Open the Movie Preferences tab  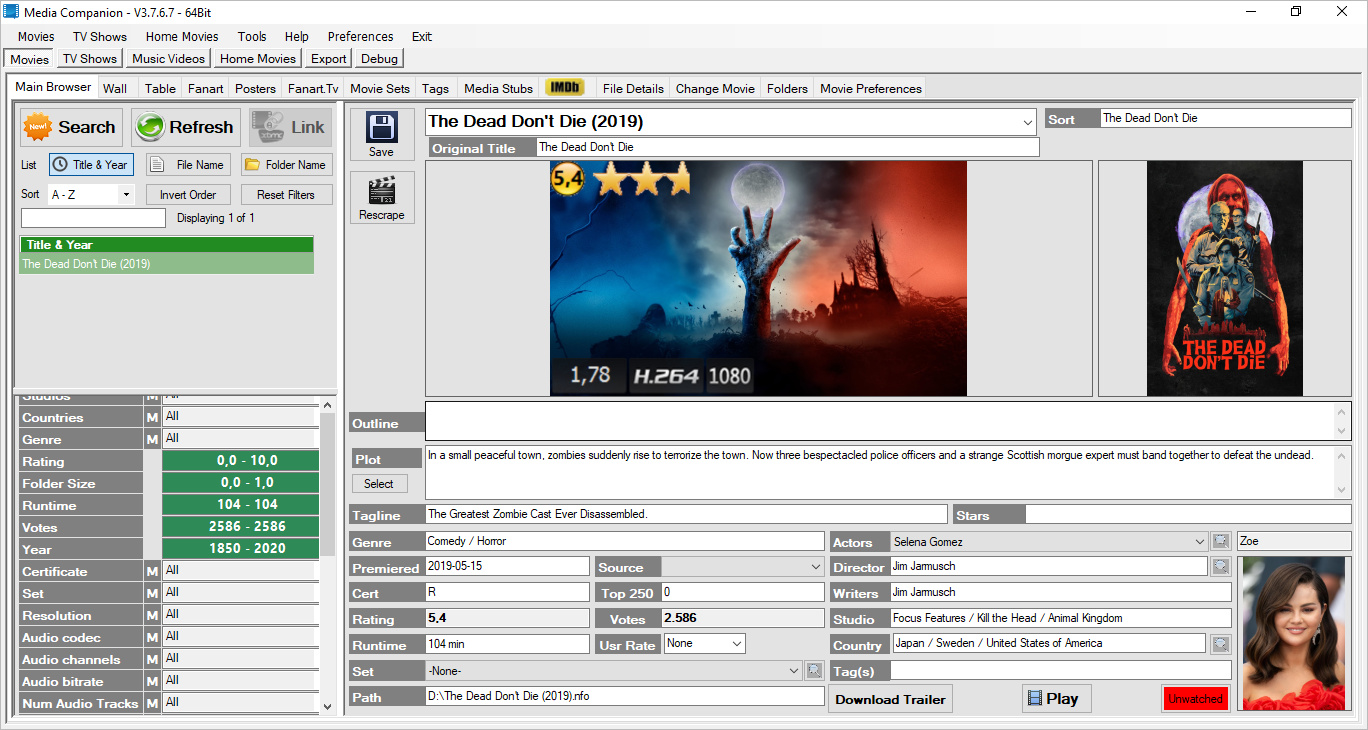pos(871,88)
